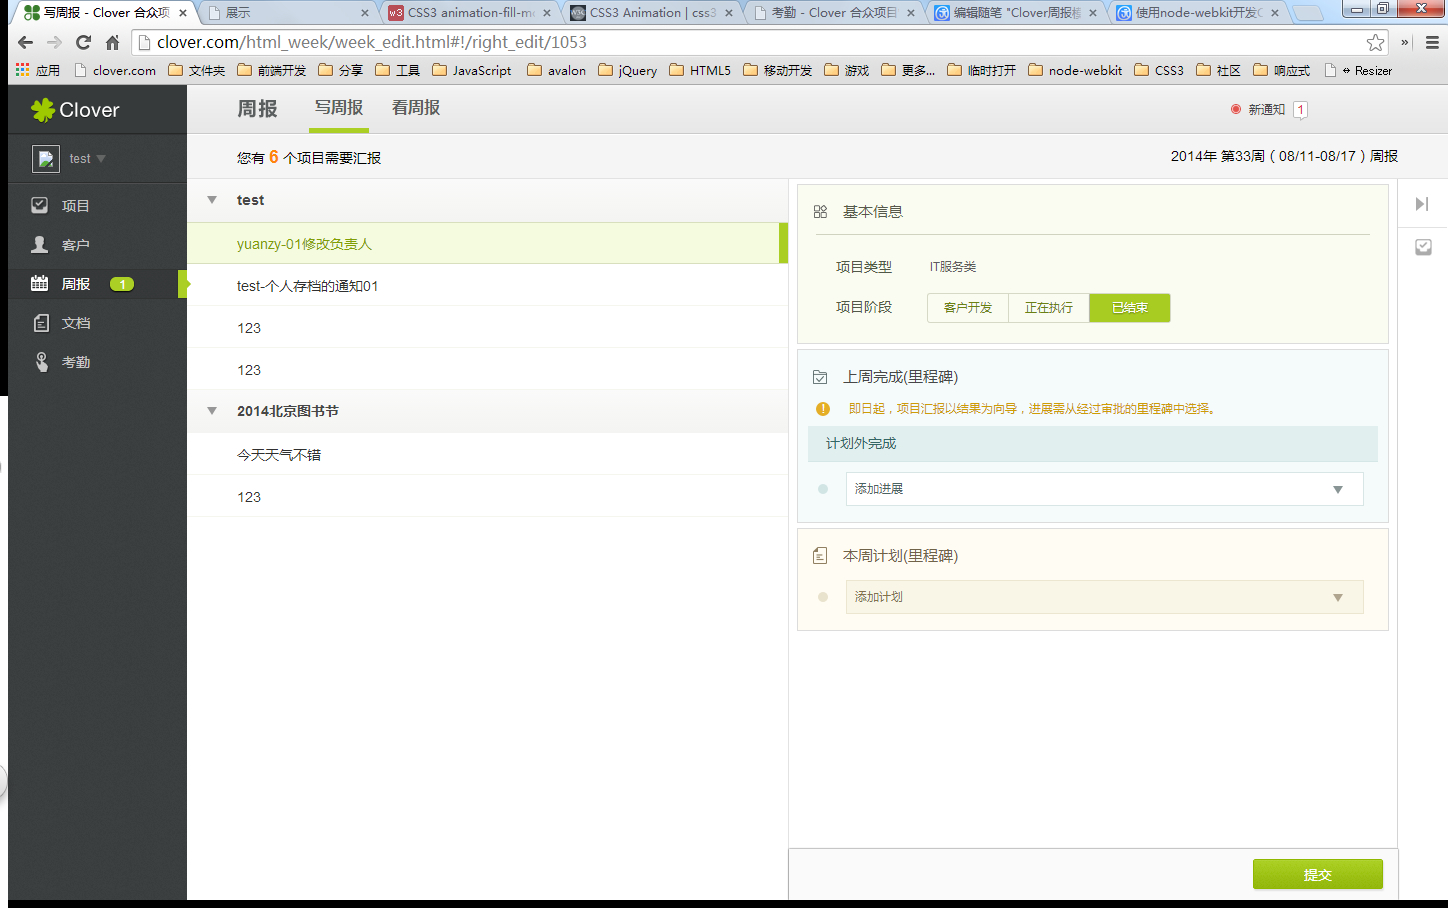Switch to 编辑随笔 browser tab

(1017, 13)
